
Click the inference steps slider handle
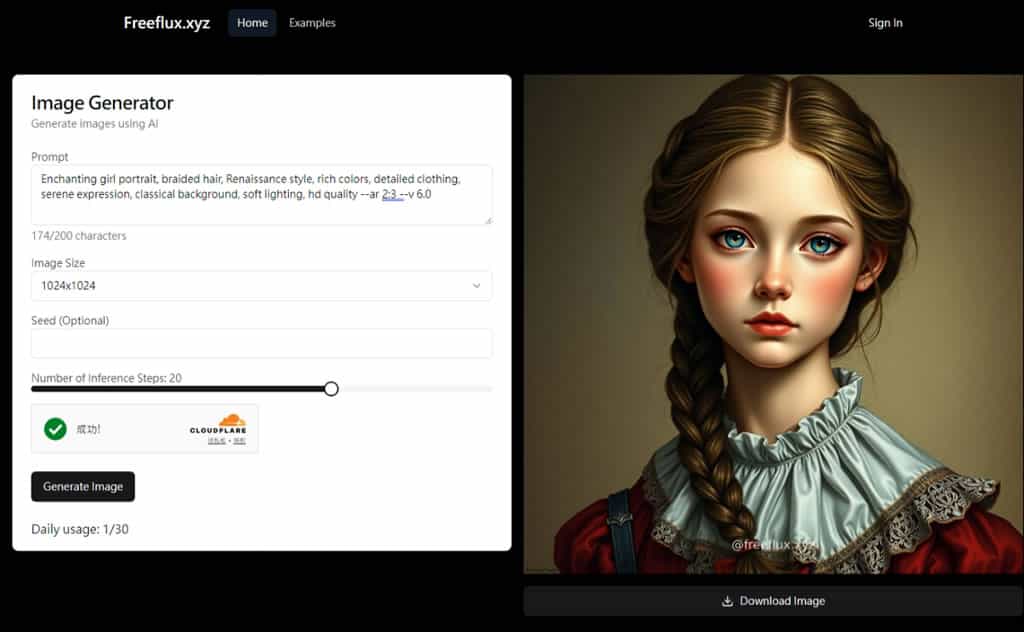[331, 389]
